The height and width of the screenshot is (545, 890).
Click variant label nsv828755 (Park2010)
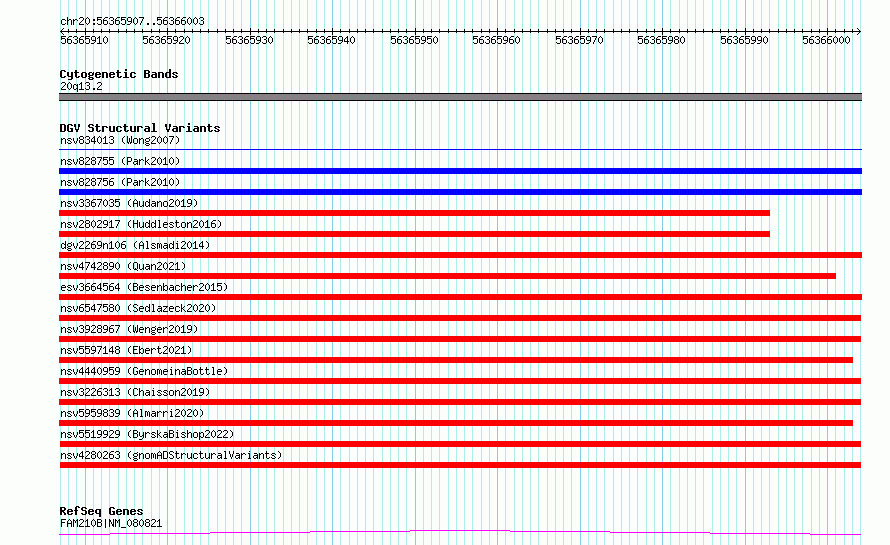click(x=120, y=161)
